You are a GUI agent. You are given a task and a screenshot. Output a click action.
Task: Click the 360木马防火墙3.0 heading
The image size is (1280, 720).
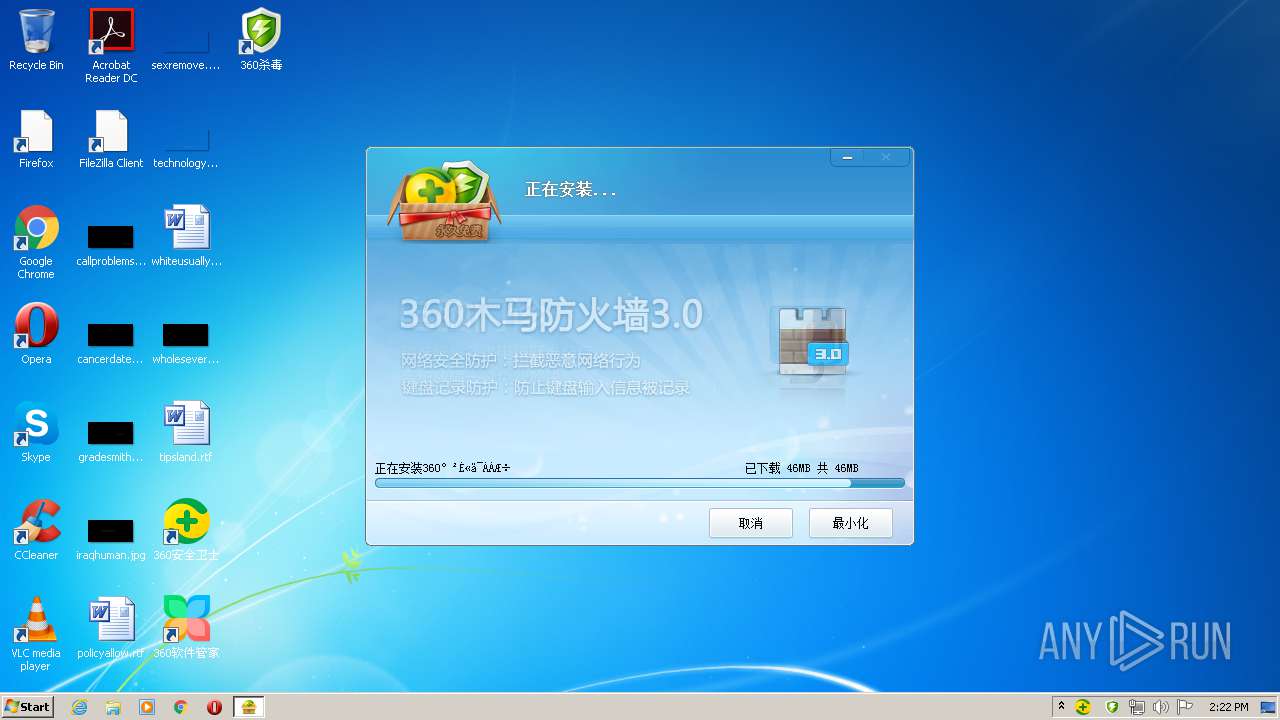[552, 315]
